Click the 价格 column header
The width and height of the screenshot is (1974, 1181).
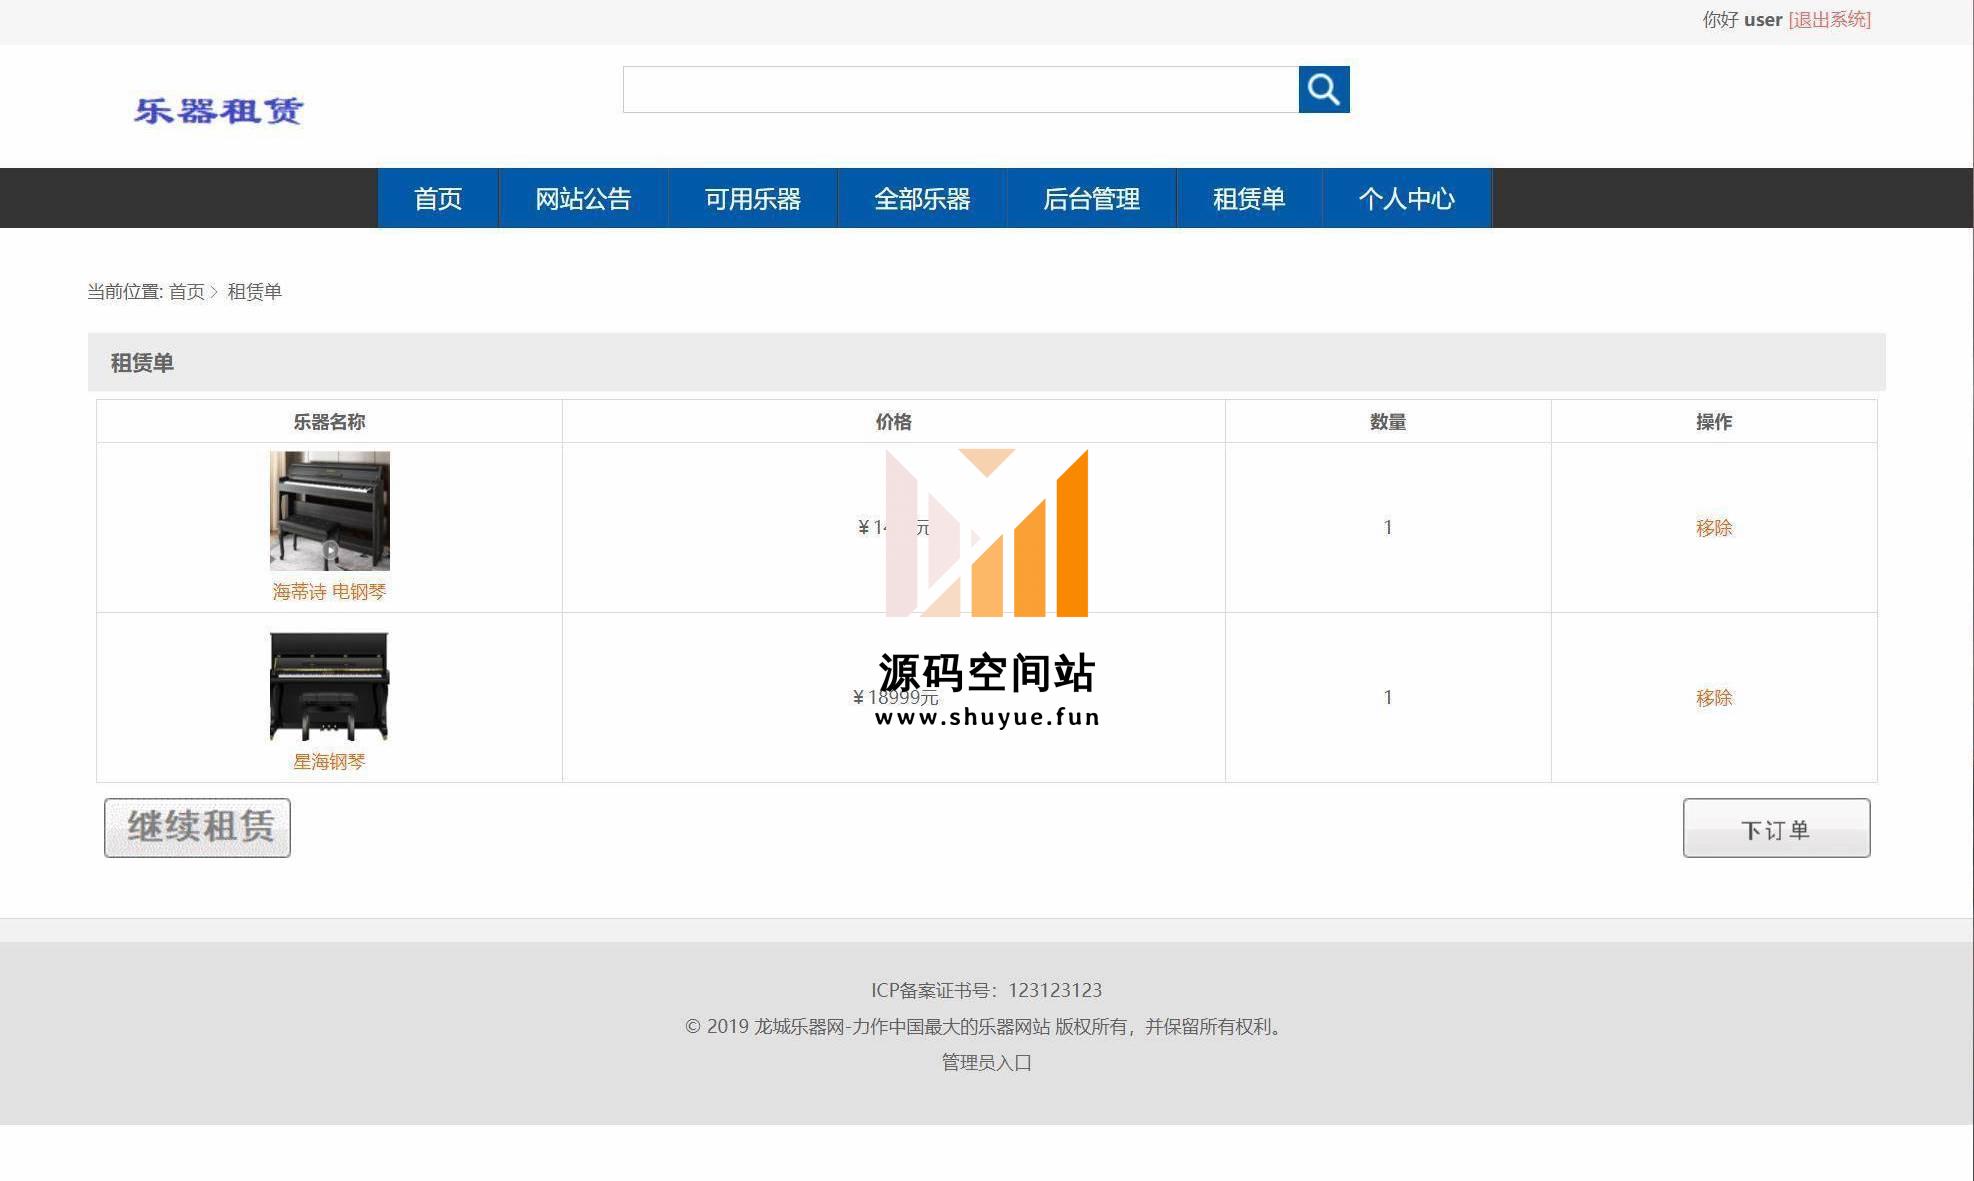(x=893, y=422)
